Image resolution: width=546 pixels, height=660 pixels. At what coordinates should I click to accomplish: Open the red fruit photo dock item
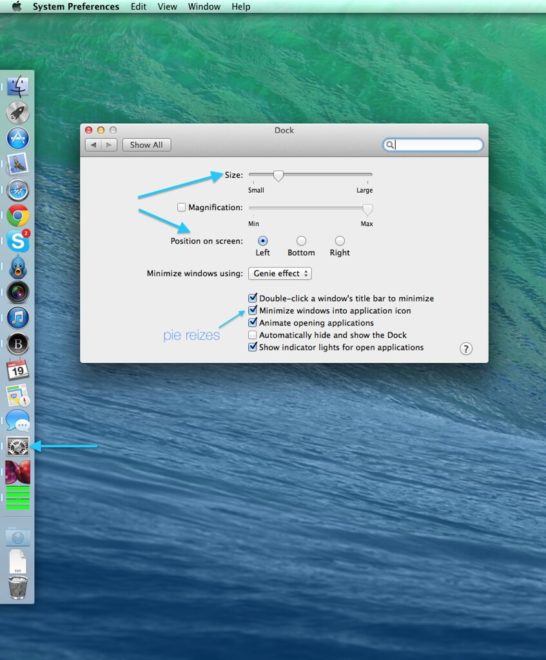[18, 472]
